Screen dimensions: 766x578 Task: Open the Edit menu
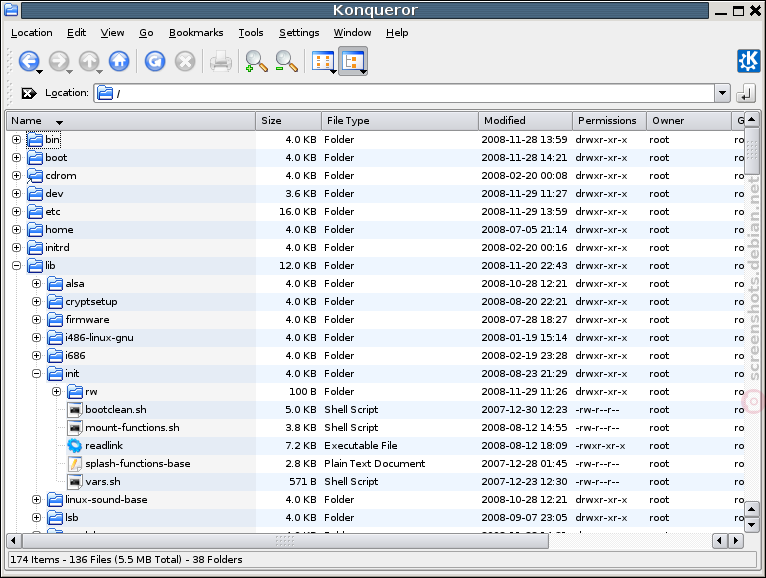tap(76, 33)
